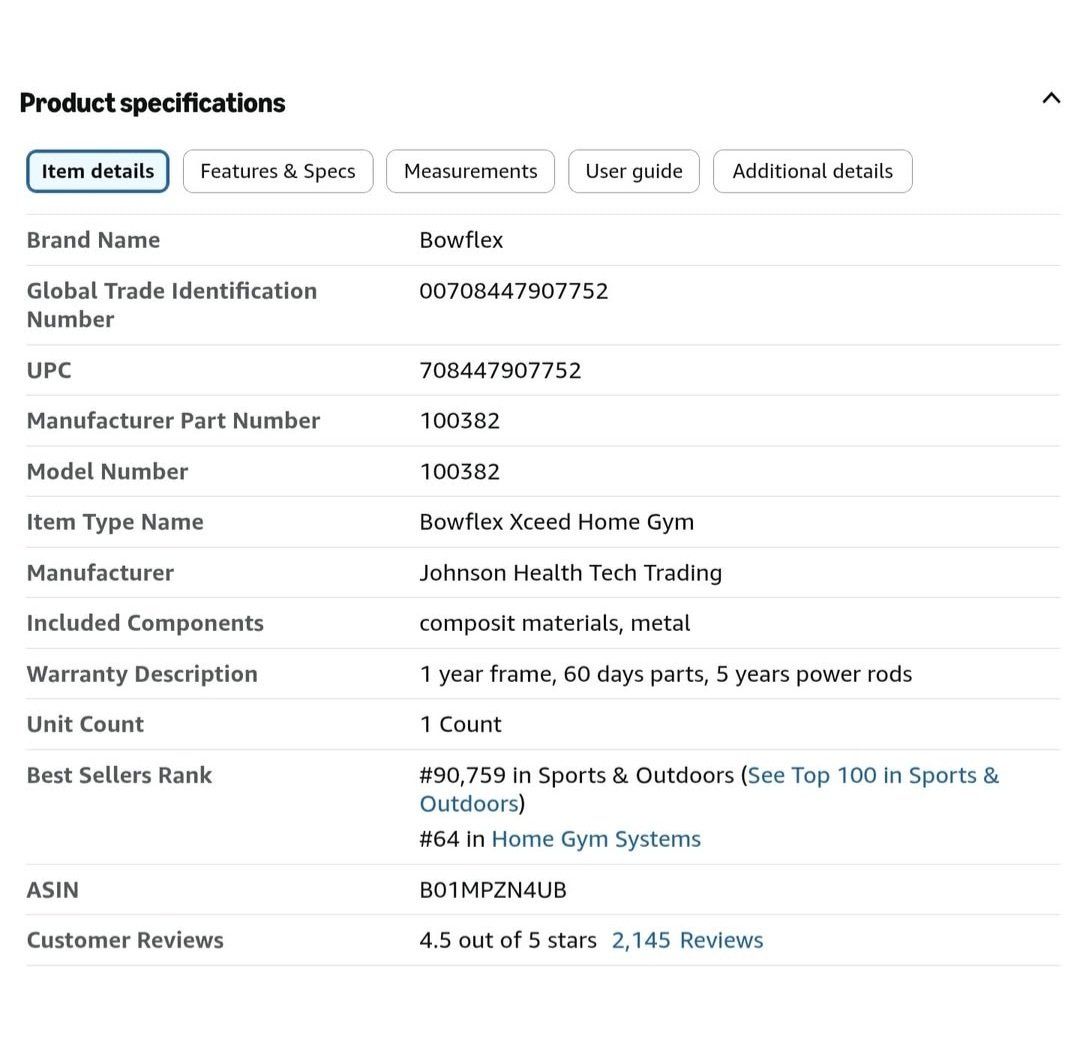This screenshot has height=1037, width=1080.
Task: Click the ASIN value B01MPZN4UB
Action: coord(492,890)
